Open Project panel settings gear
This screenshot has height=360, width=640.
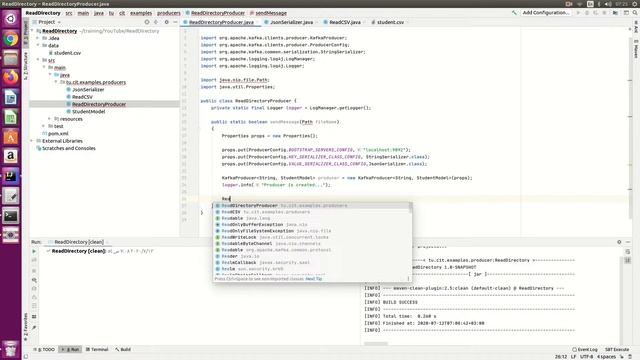[167, 22]
